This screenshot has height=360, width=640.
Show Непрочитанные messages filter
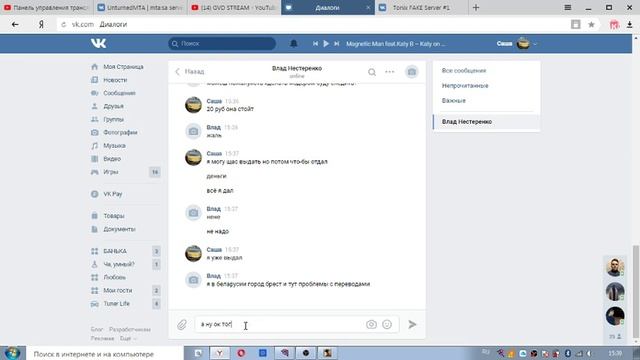coord(465,86)
